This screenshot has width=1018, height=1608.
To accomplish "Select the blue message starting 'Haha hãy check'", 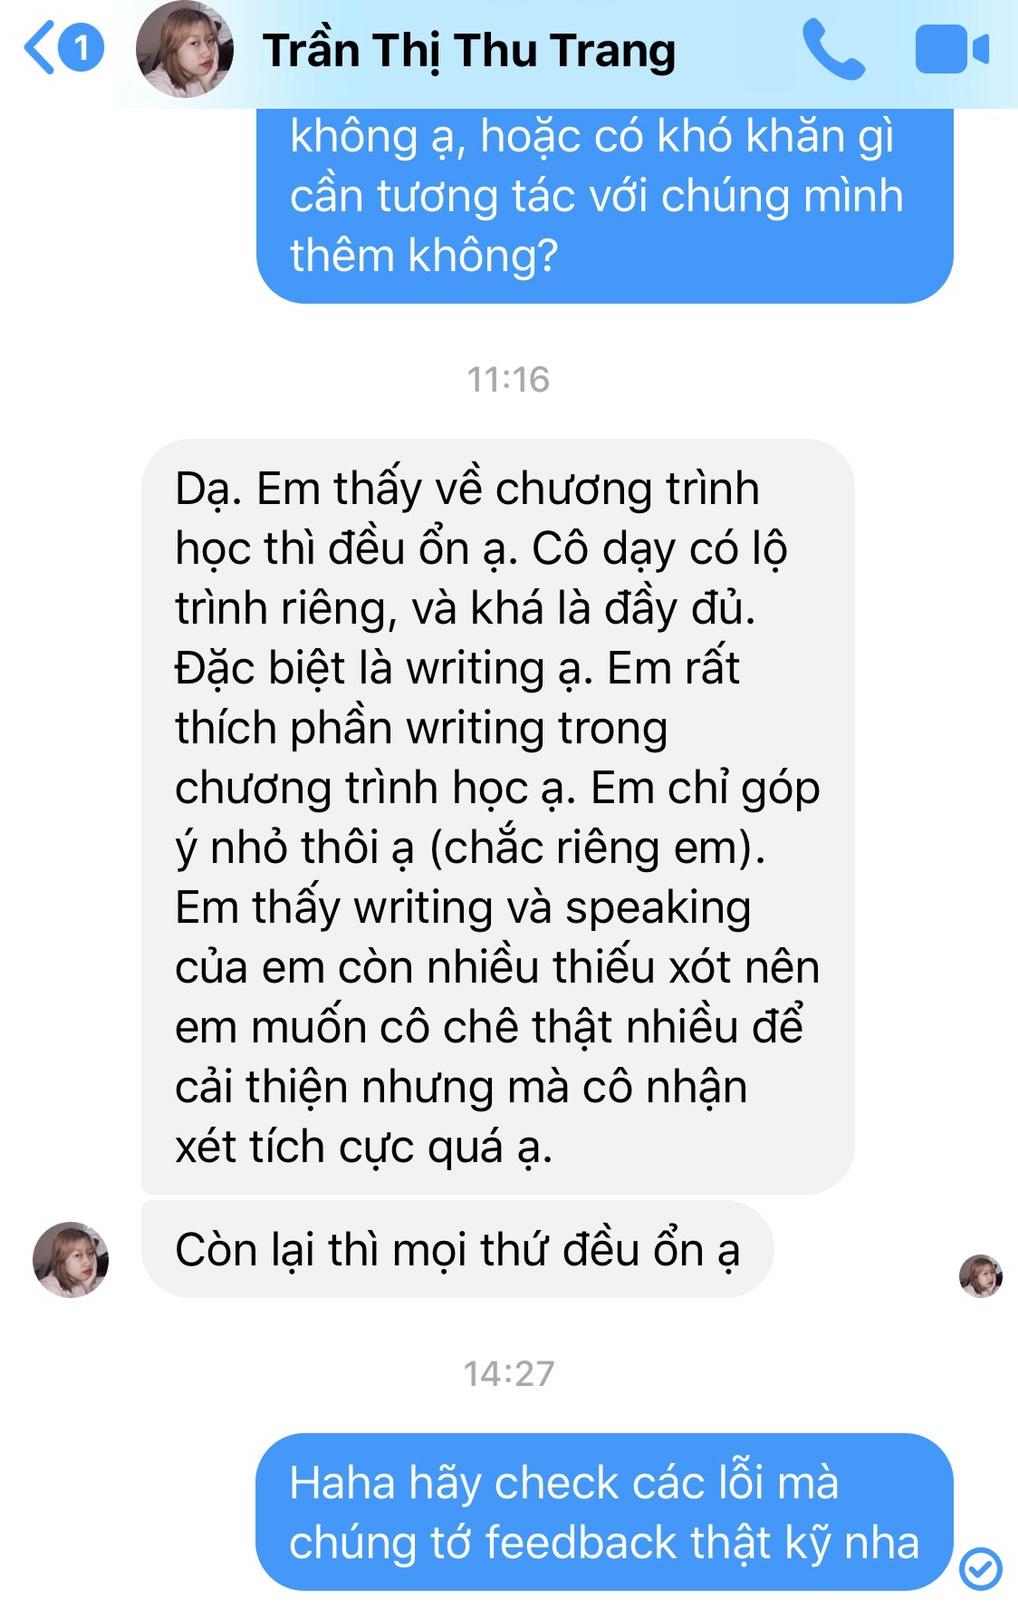I will coord(604,1512).
